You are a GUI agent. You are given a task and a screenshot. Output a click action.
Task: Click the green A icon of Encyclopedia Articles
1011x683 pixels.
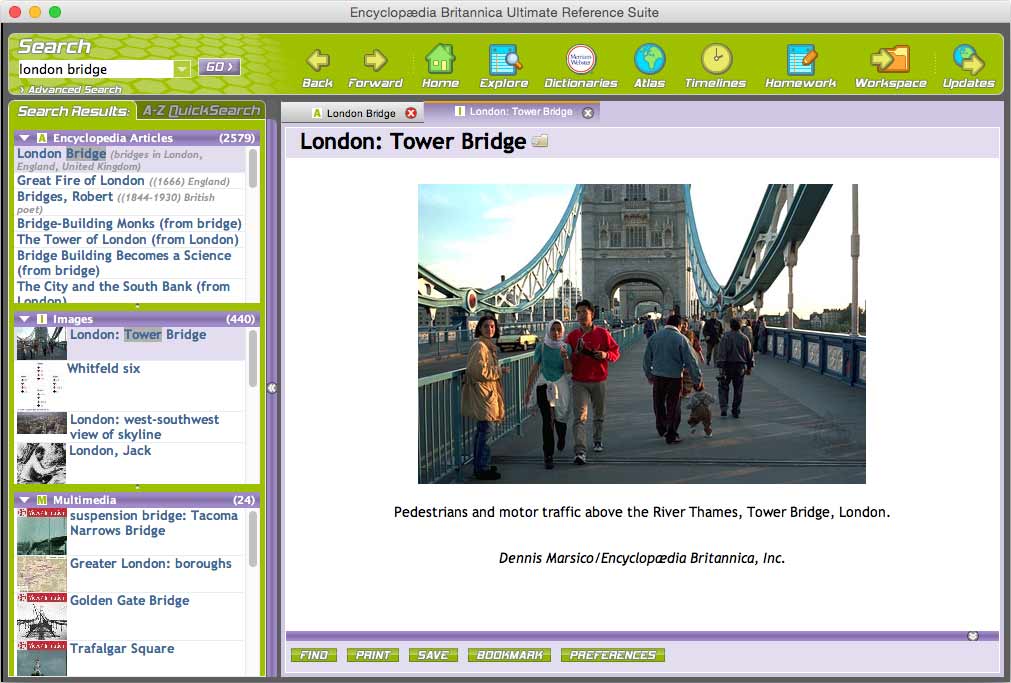click(x=42, y=137)
